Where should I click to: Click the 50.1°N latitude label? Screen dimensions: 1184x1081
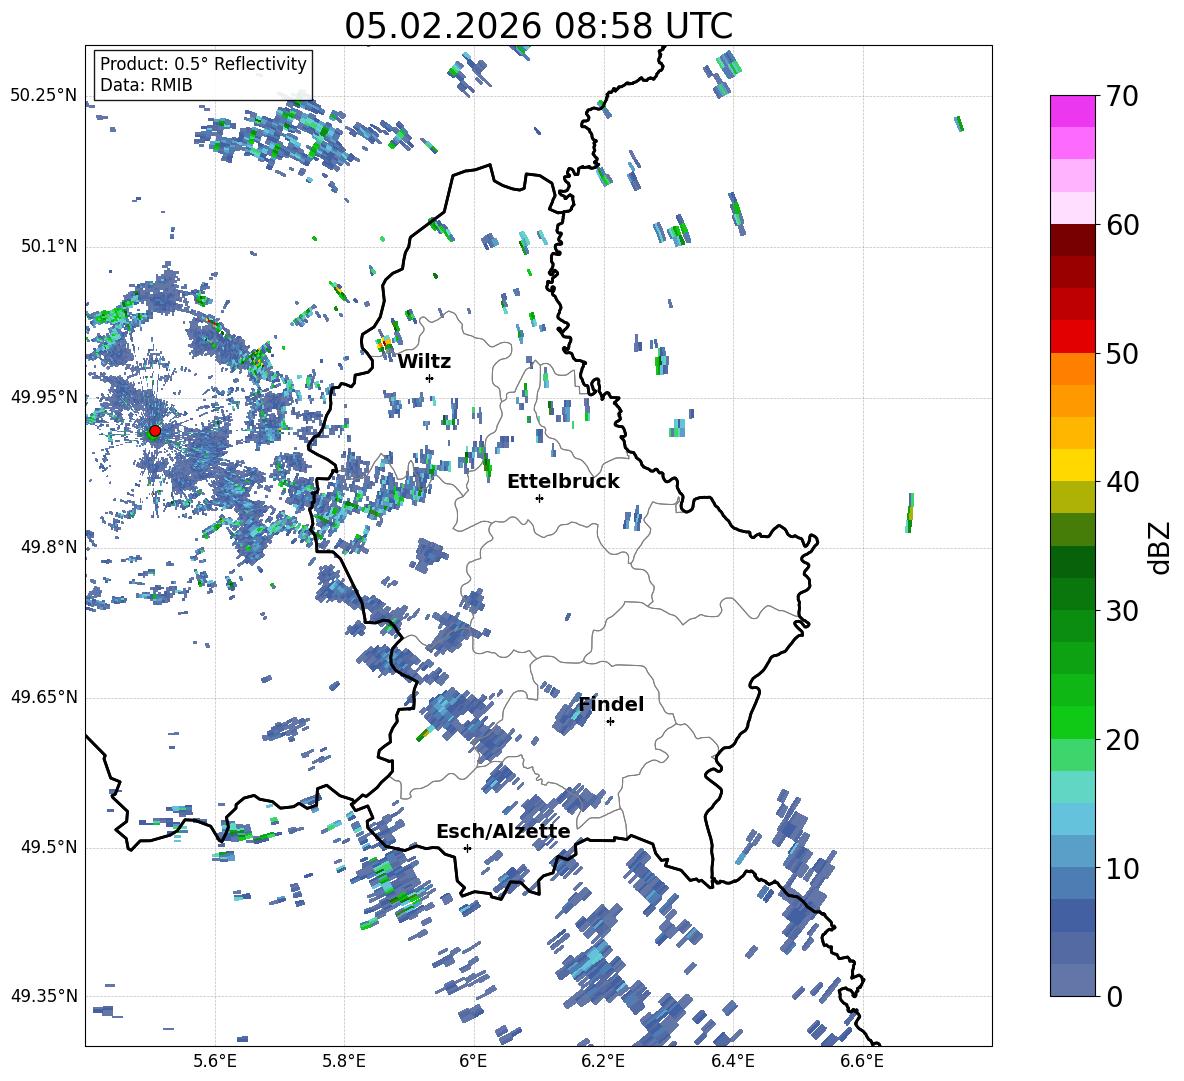click(49, 246)
